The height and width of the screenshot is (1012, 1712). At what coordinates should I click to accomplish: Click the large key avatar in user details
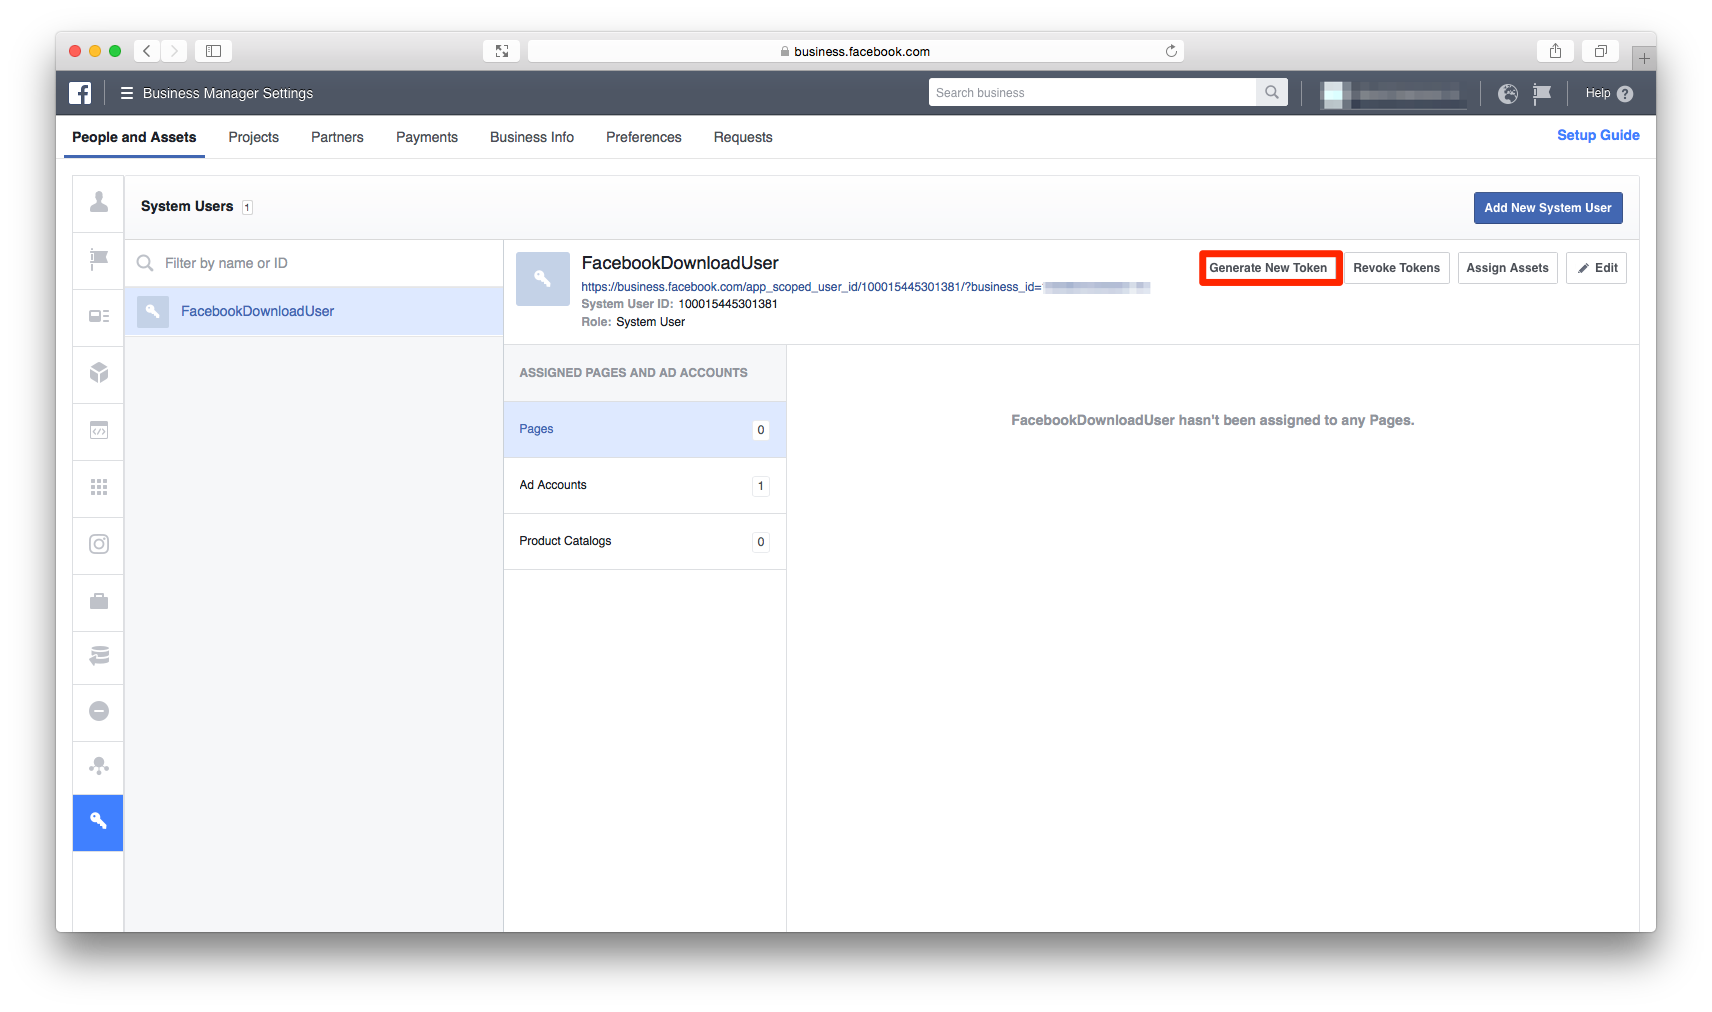543,279
